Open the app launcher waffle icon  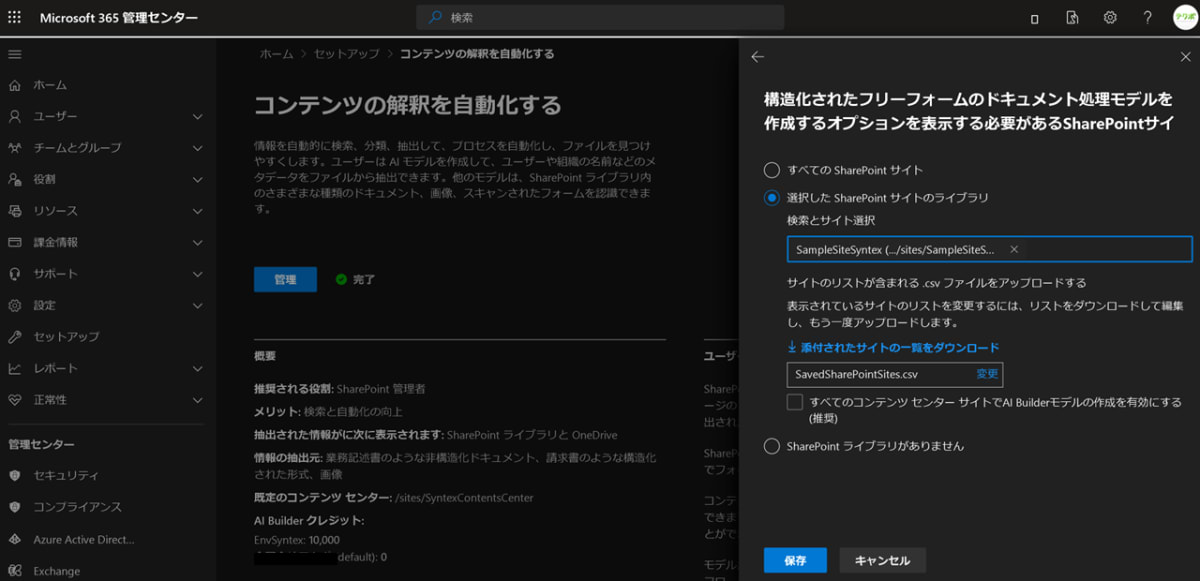(x=15, y=17)
